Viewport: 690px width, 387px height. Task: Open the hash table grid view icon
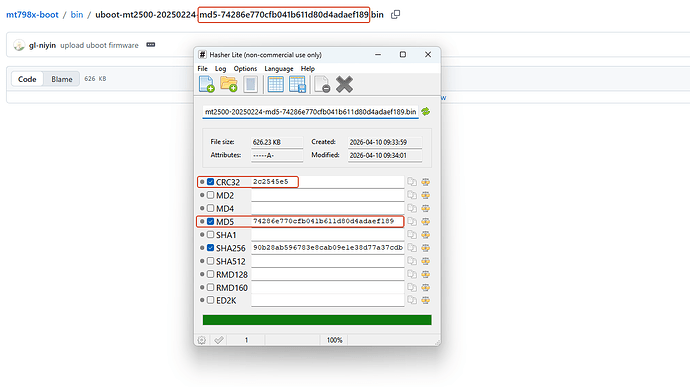275,84
